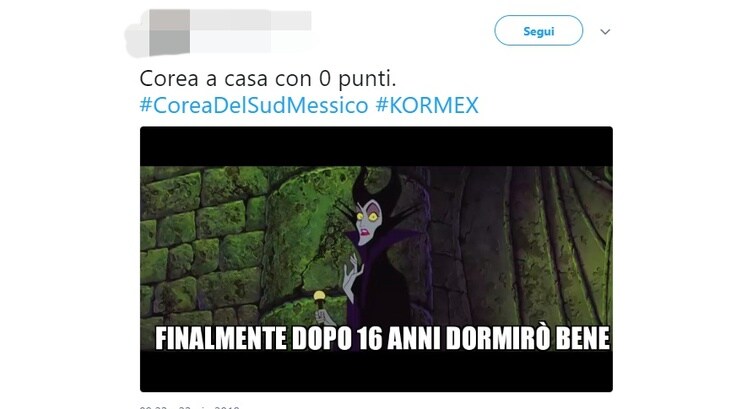Click the bottom black bar of the meme
The image size is (736, 409).
pos(376,371)
